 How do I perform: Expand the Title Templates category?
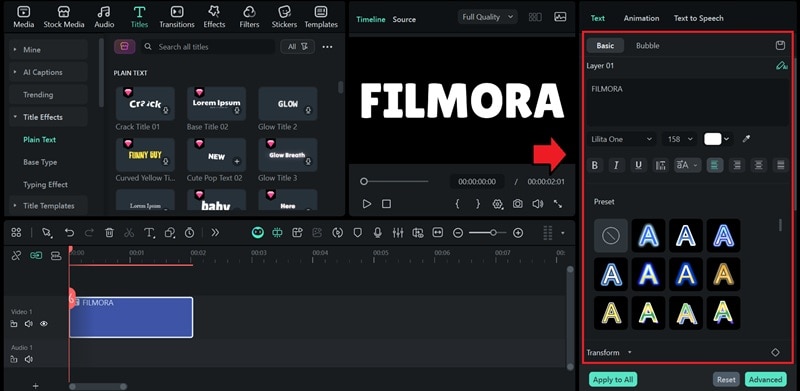coord(48,206)
